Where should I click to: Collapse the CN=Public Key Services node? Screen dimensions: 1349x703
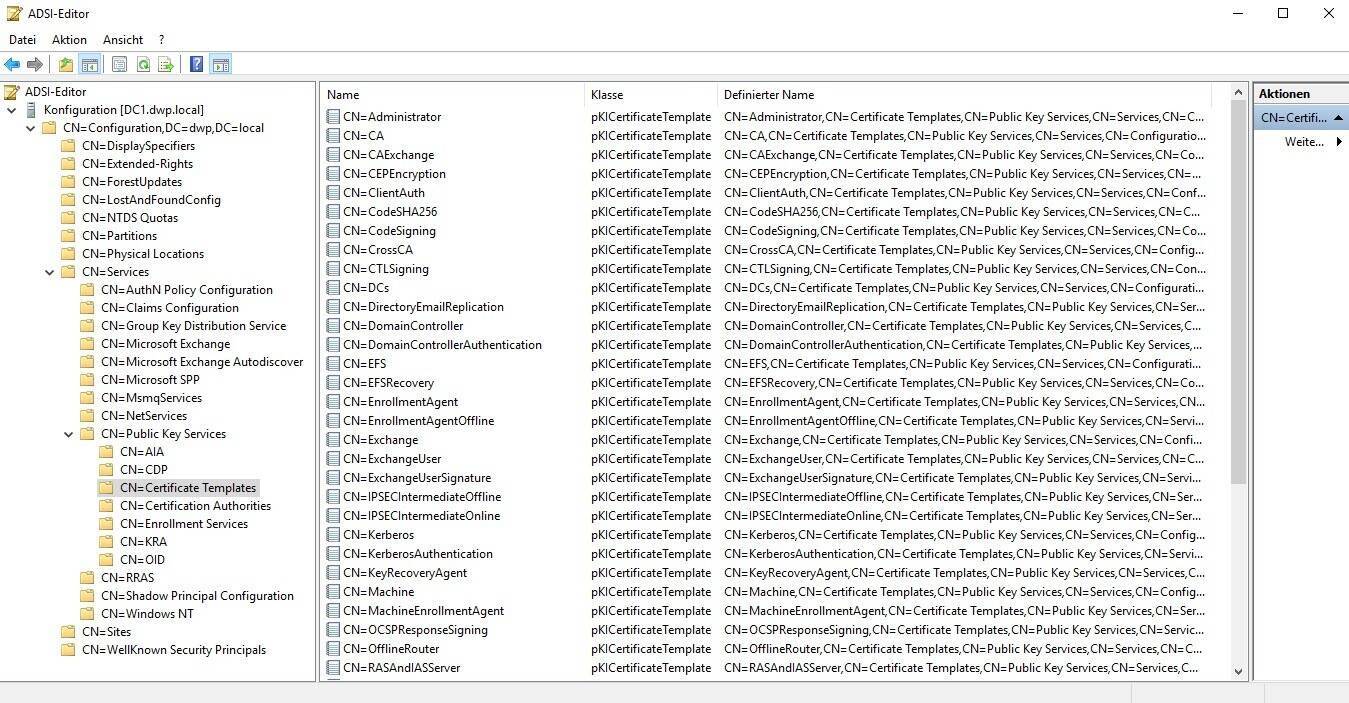(x=69, y=434)
